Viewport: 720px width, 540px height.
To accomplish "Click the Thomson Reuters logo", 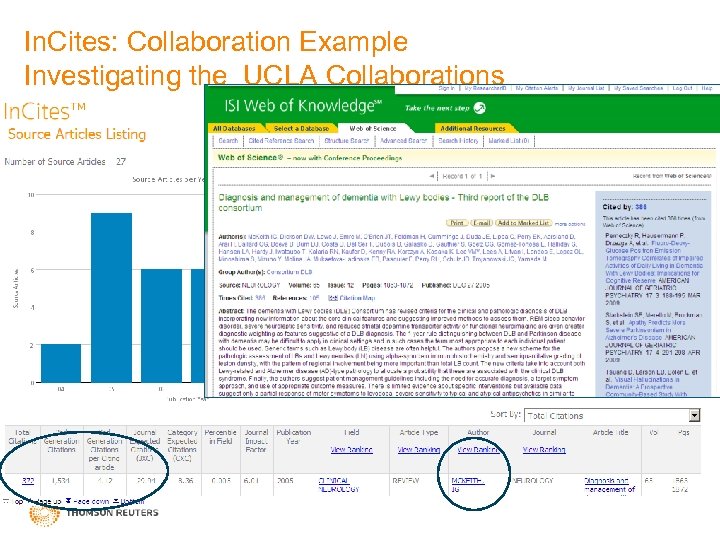I will point(94,515).
